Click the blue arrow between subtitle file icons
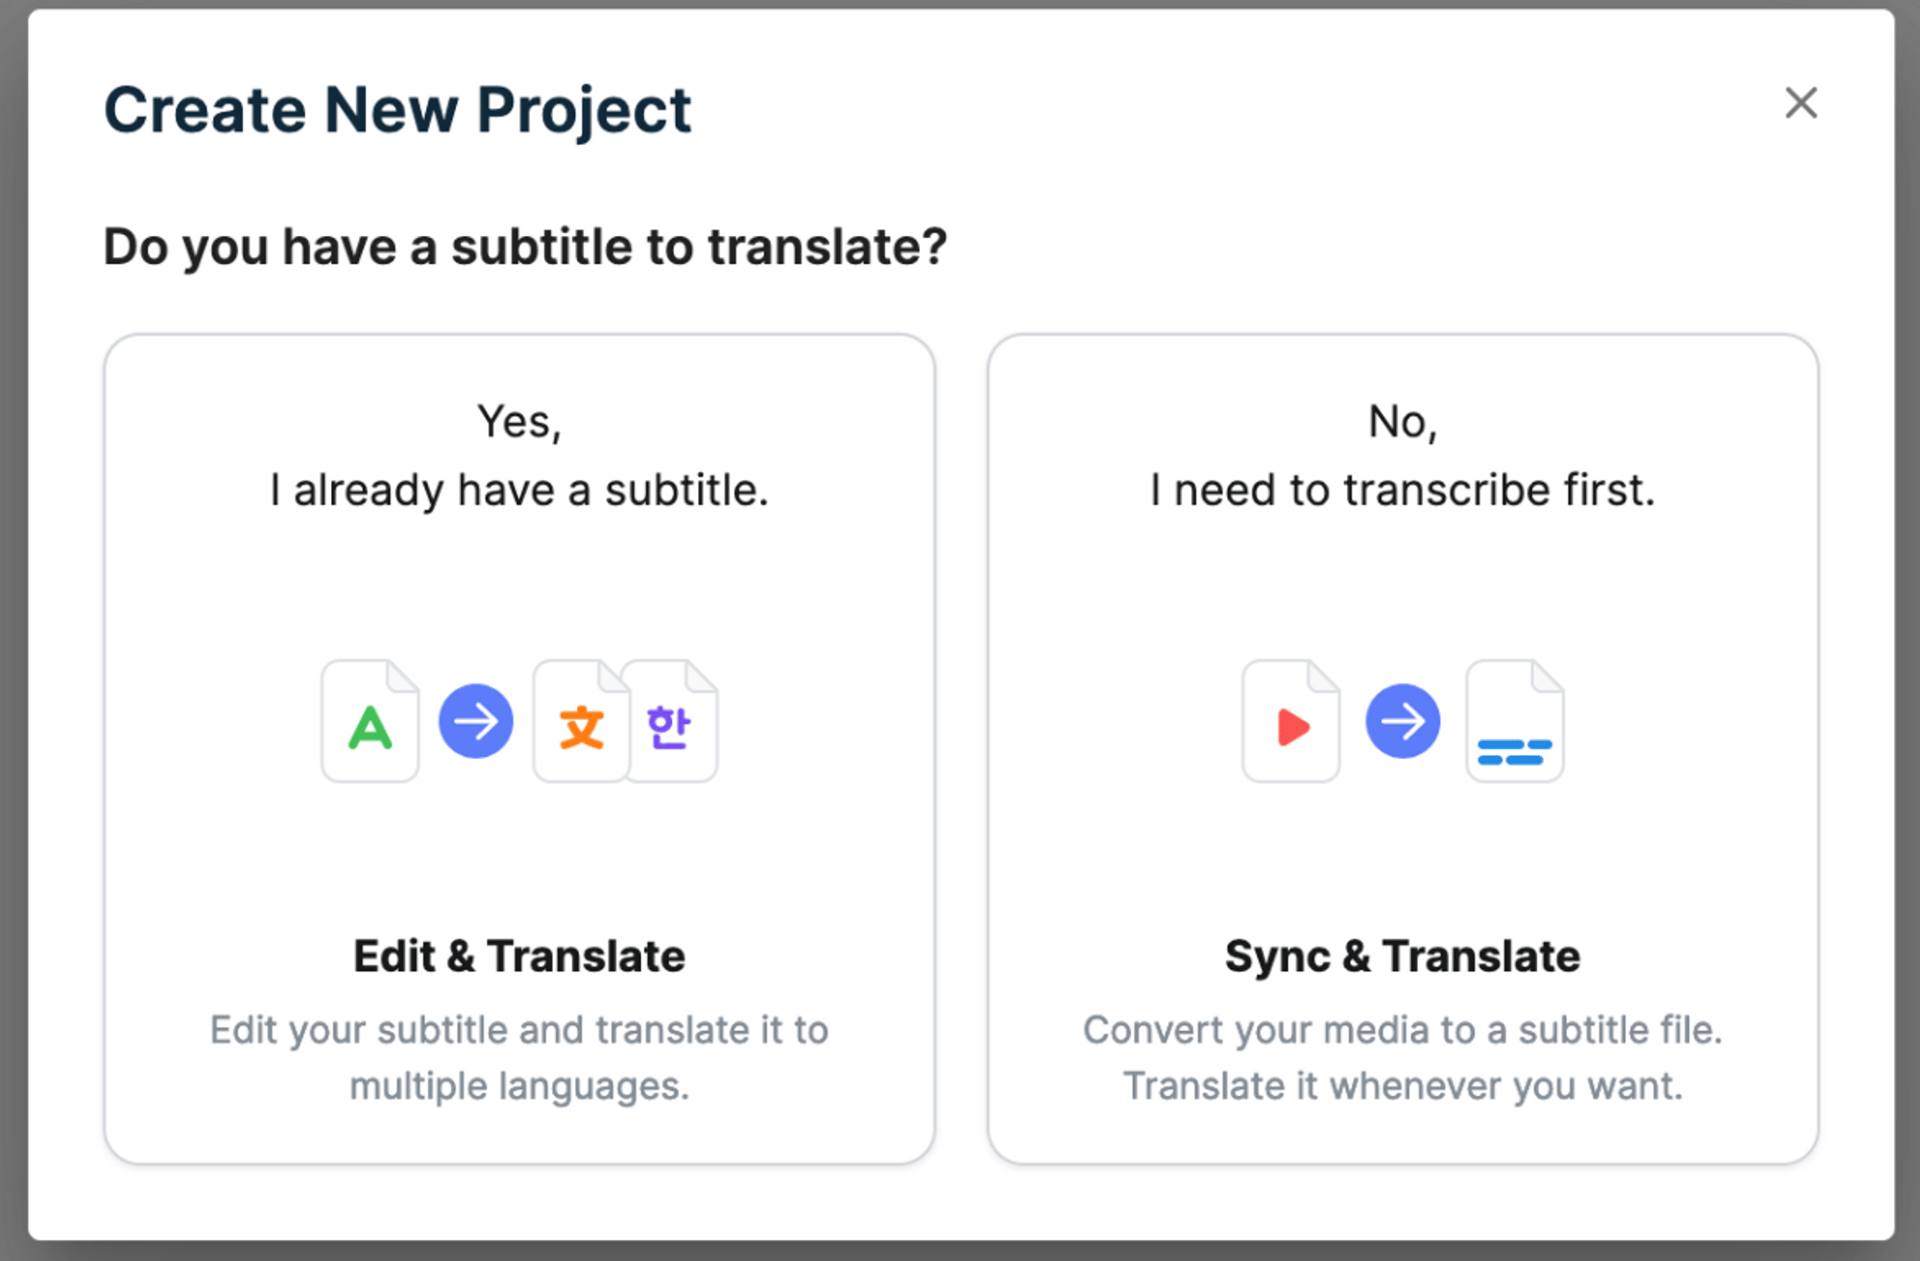 (476, 721)
